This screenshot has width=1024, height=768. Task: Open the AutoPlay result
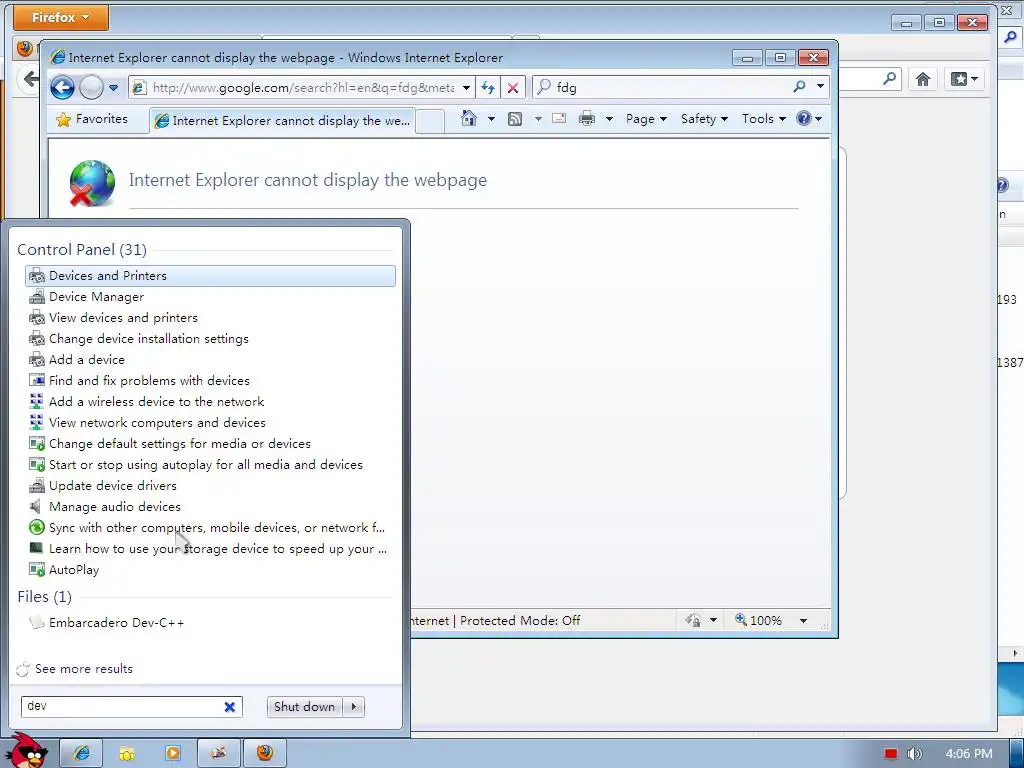pyautogui.click(x=210, y=569)
